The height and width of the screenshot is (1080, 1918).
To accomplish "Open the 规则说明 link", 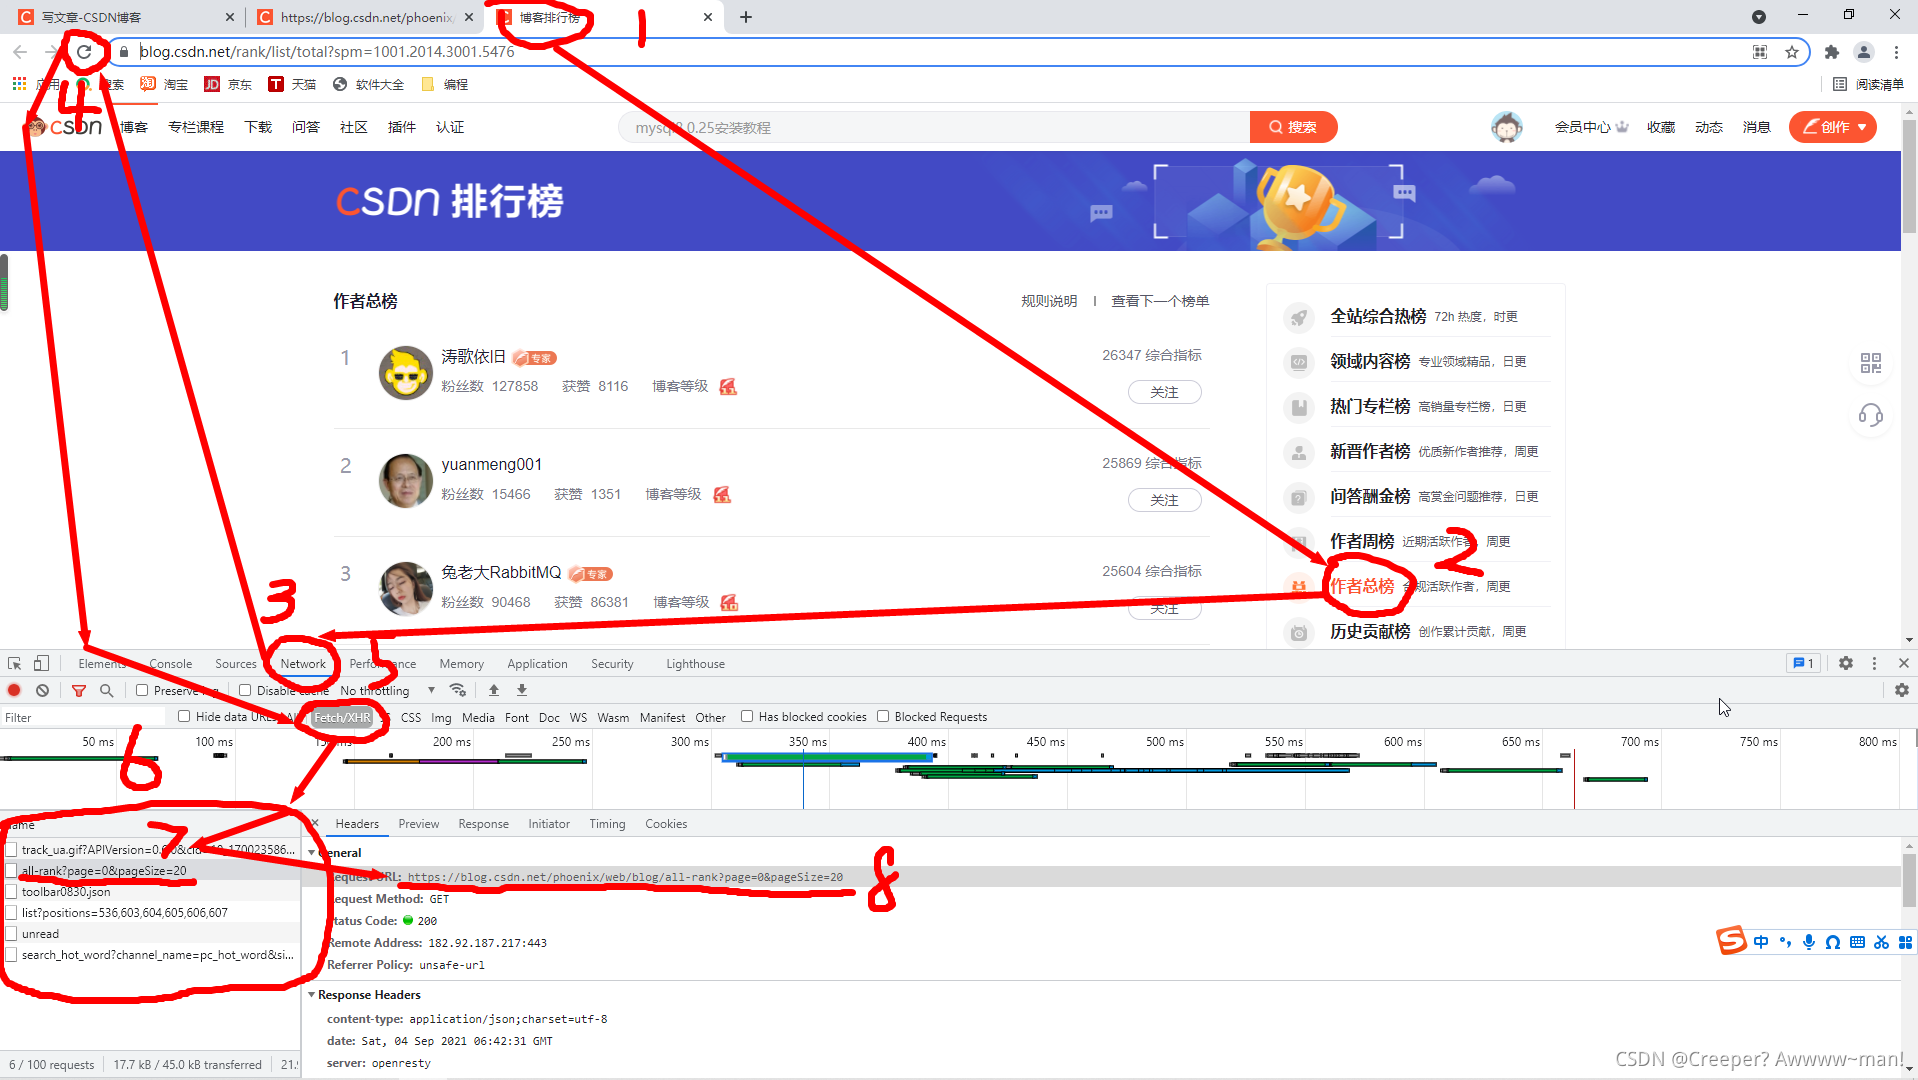I will click(1049, 301).
